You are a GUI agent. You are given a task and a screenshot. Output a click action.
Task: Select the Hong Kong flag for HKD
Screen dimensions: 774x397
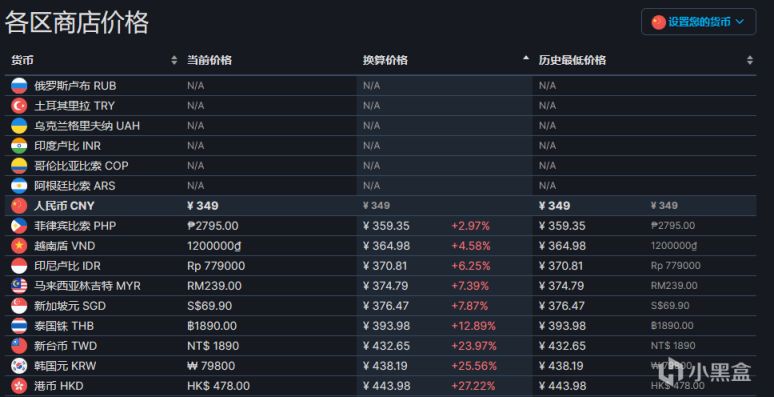tap(19, 386)
